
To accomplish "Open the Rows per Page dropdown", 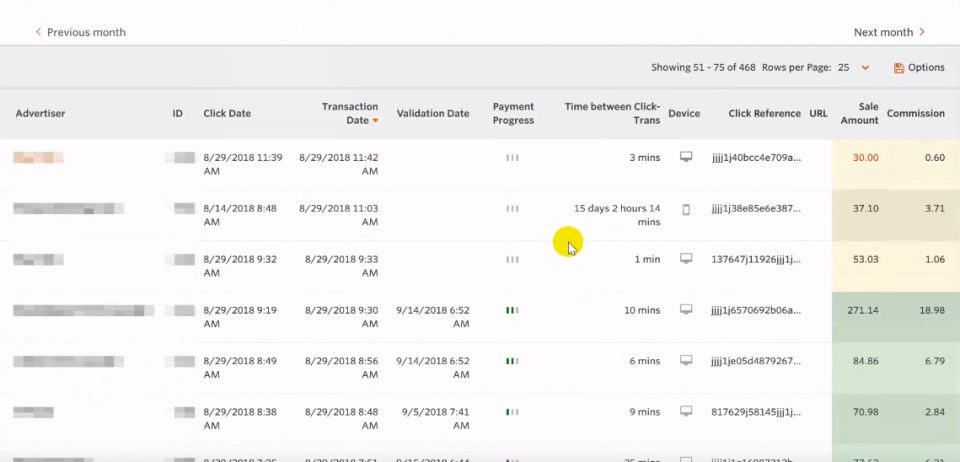I will 865,67.
